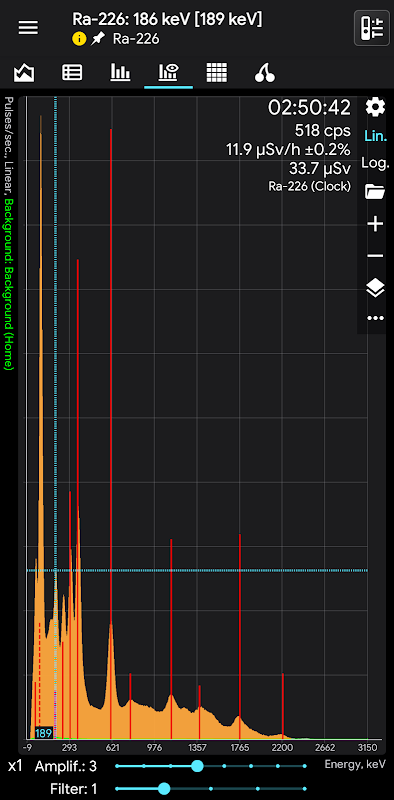Open the spectrum layers icon

point(375,288)
